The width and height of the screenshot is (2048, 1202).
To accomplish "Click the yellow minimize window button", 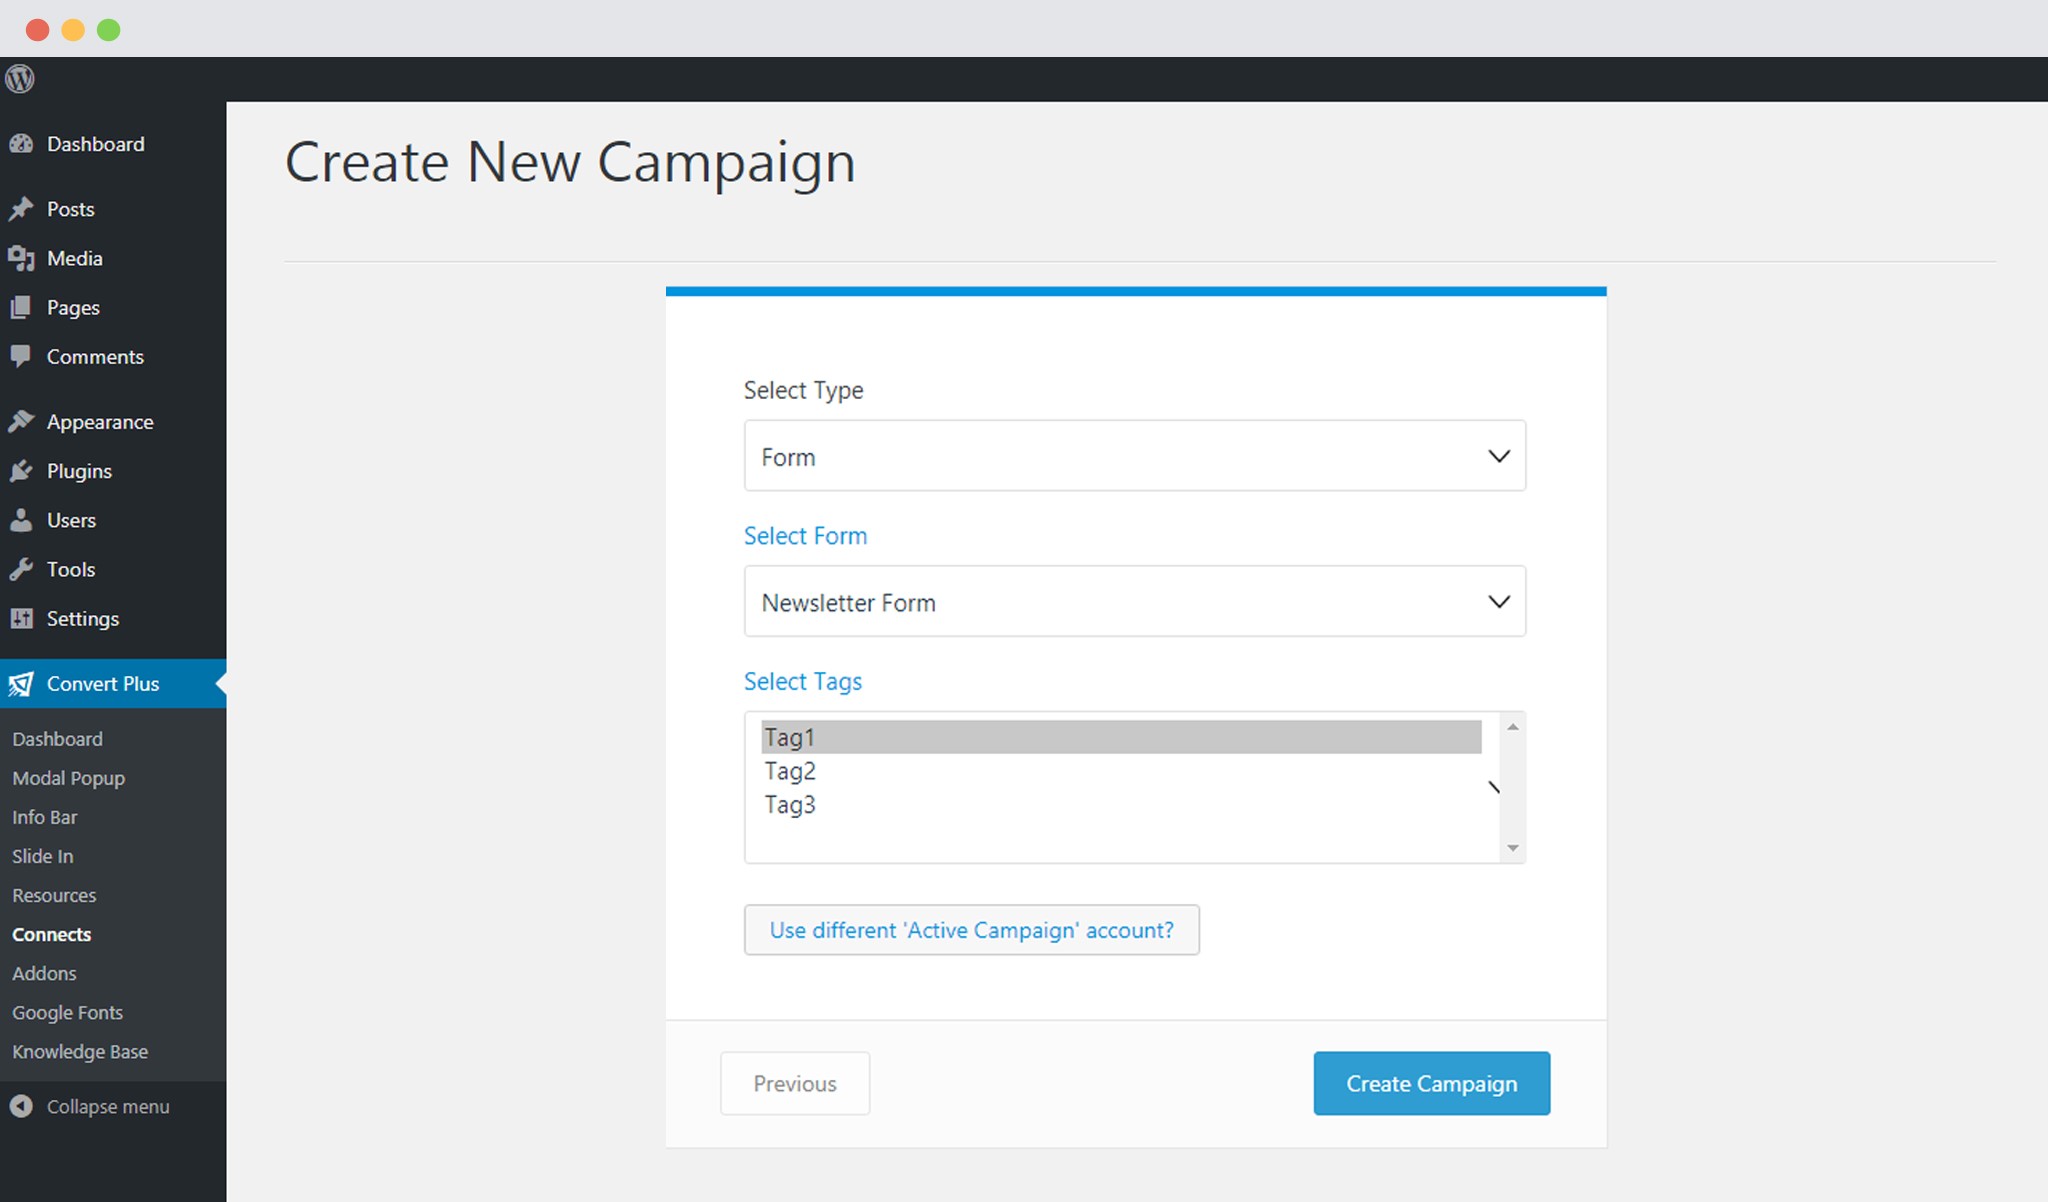I will (73, 30).
